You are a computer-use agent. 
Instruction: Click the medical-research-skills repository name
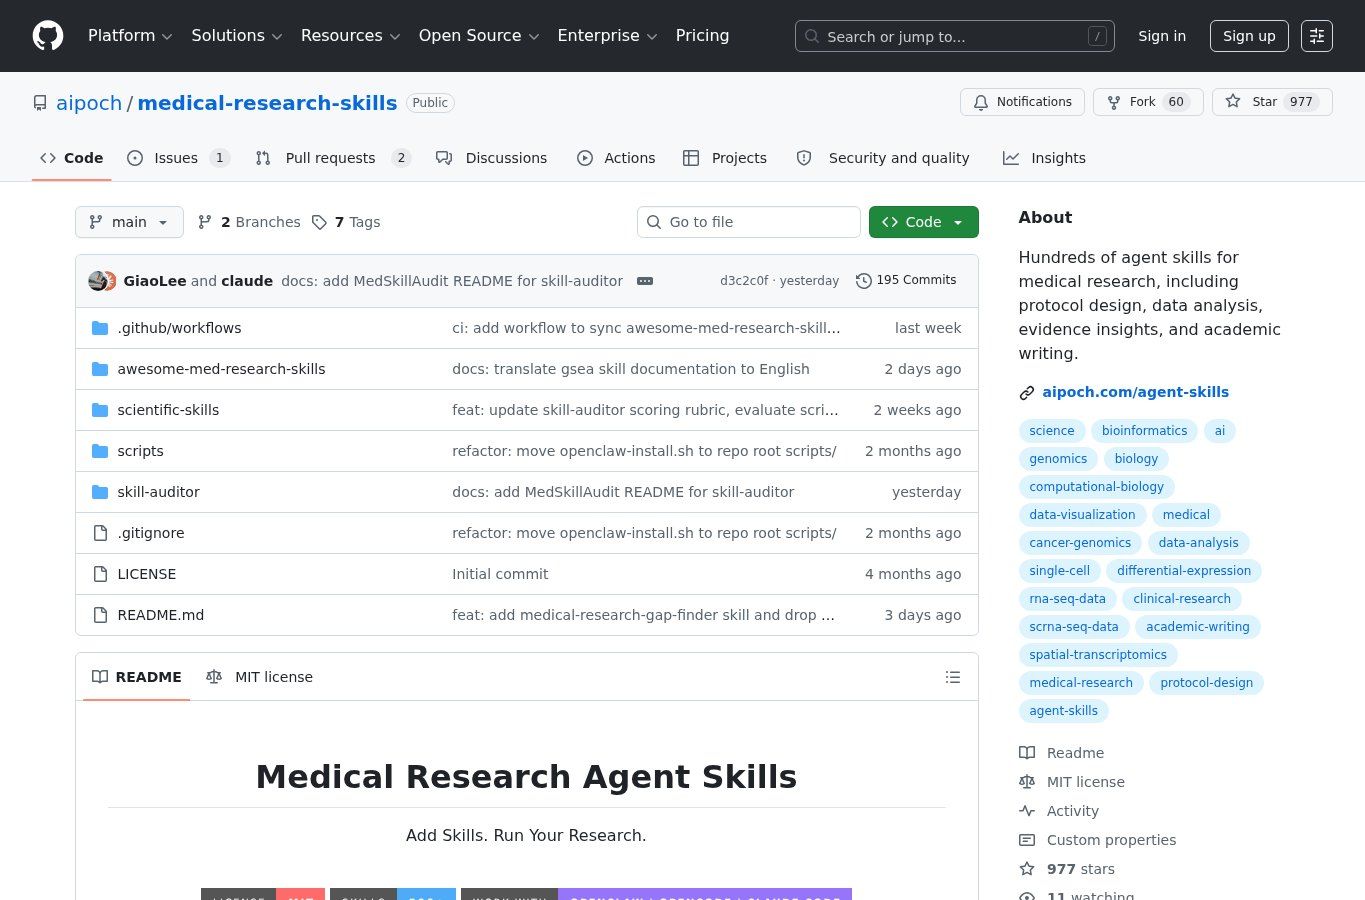(267, 103)
